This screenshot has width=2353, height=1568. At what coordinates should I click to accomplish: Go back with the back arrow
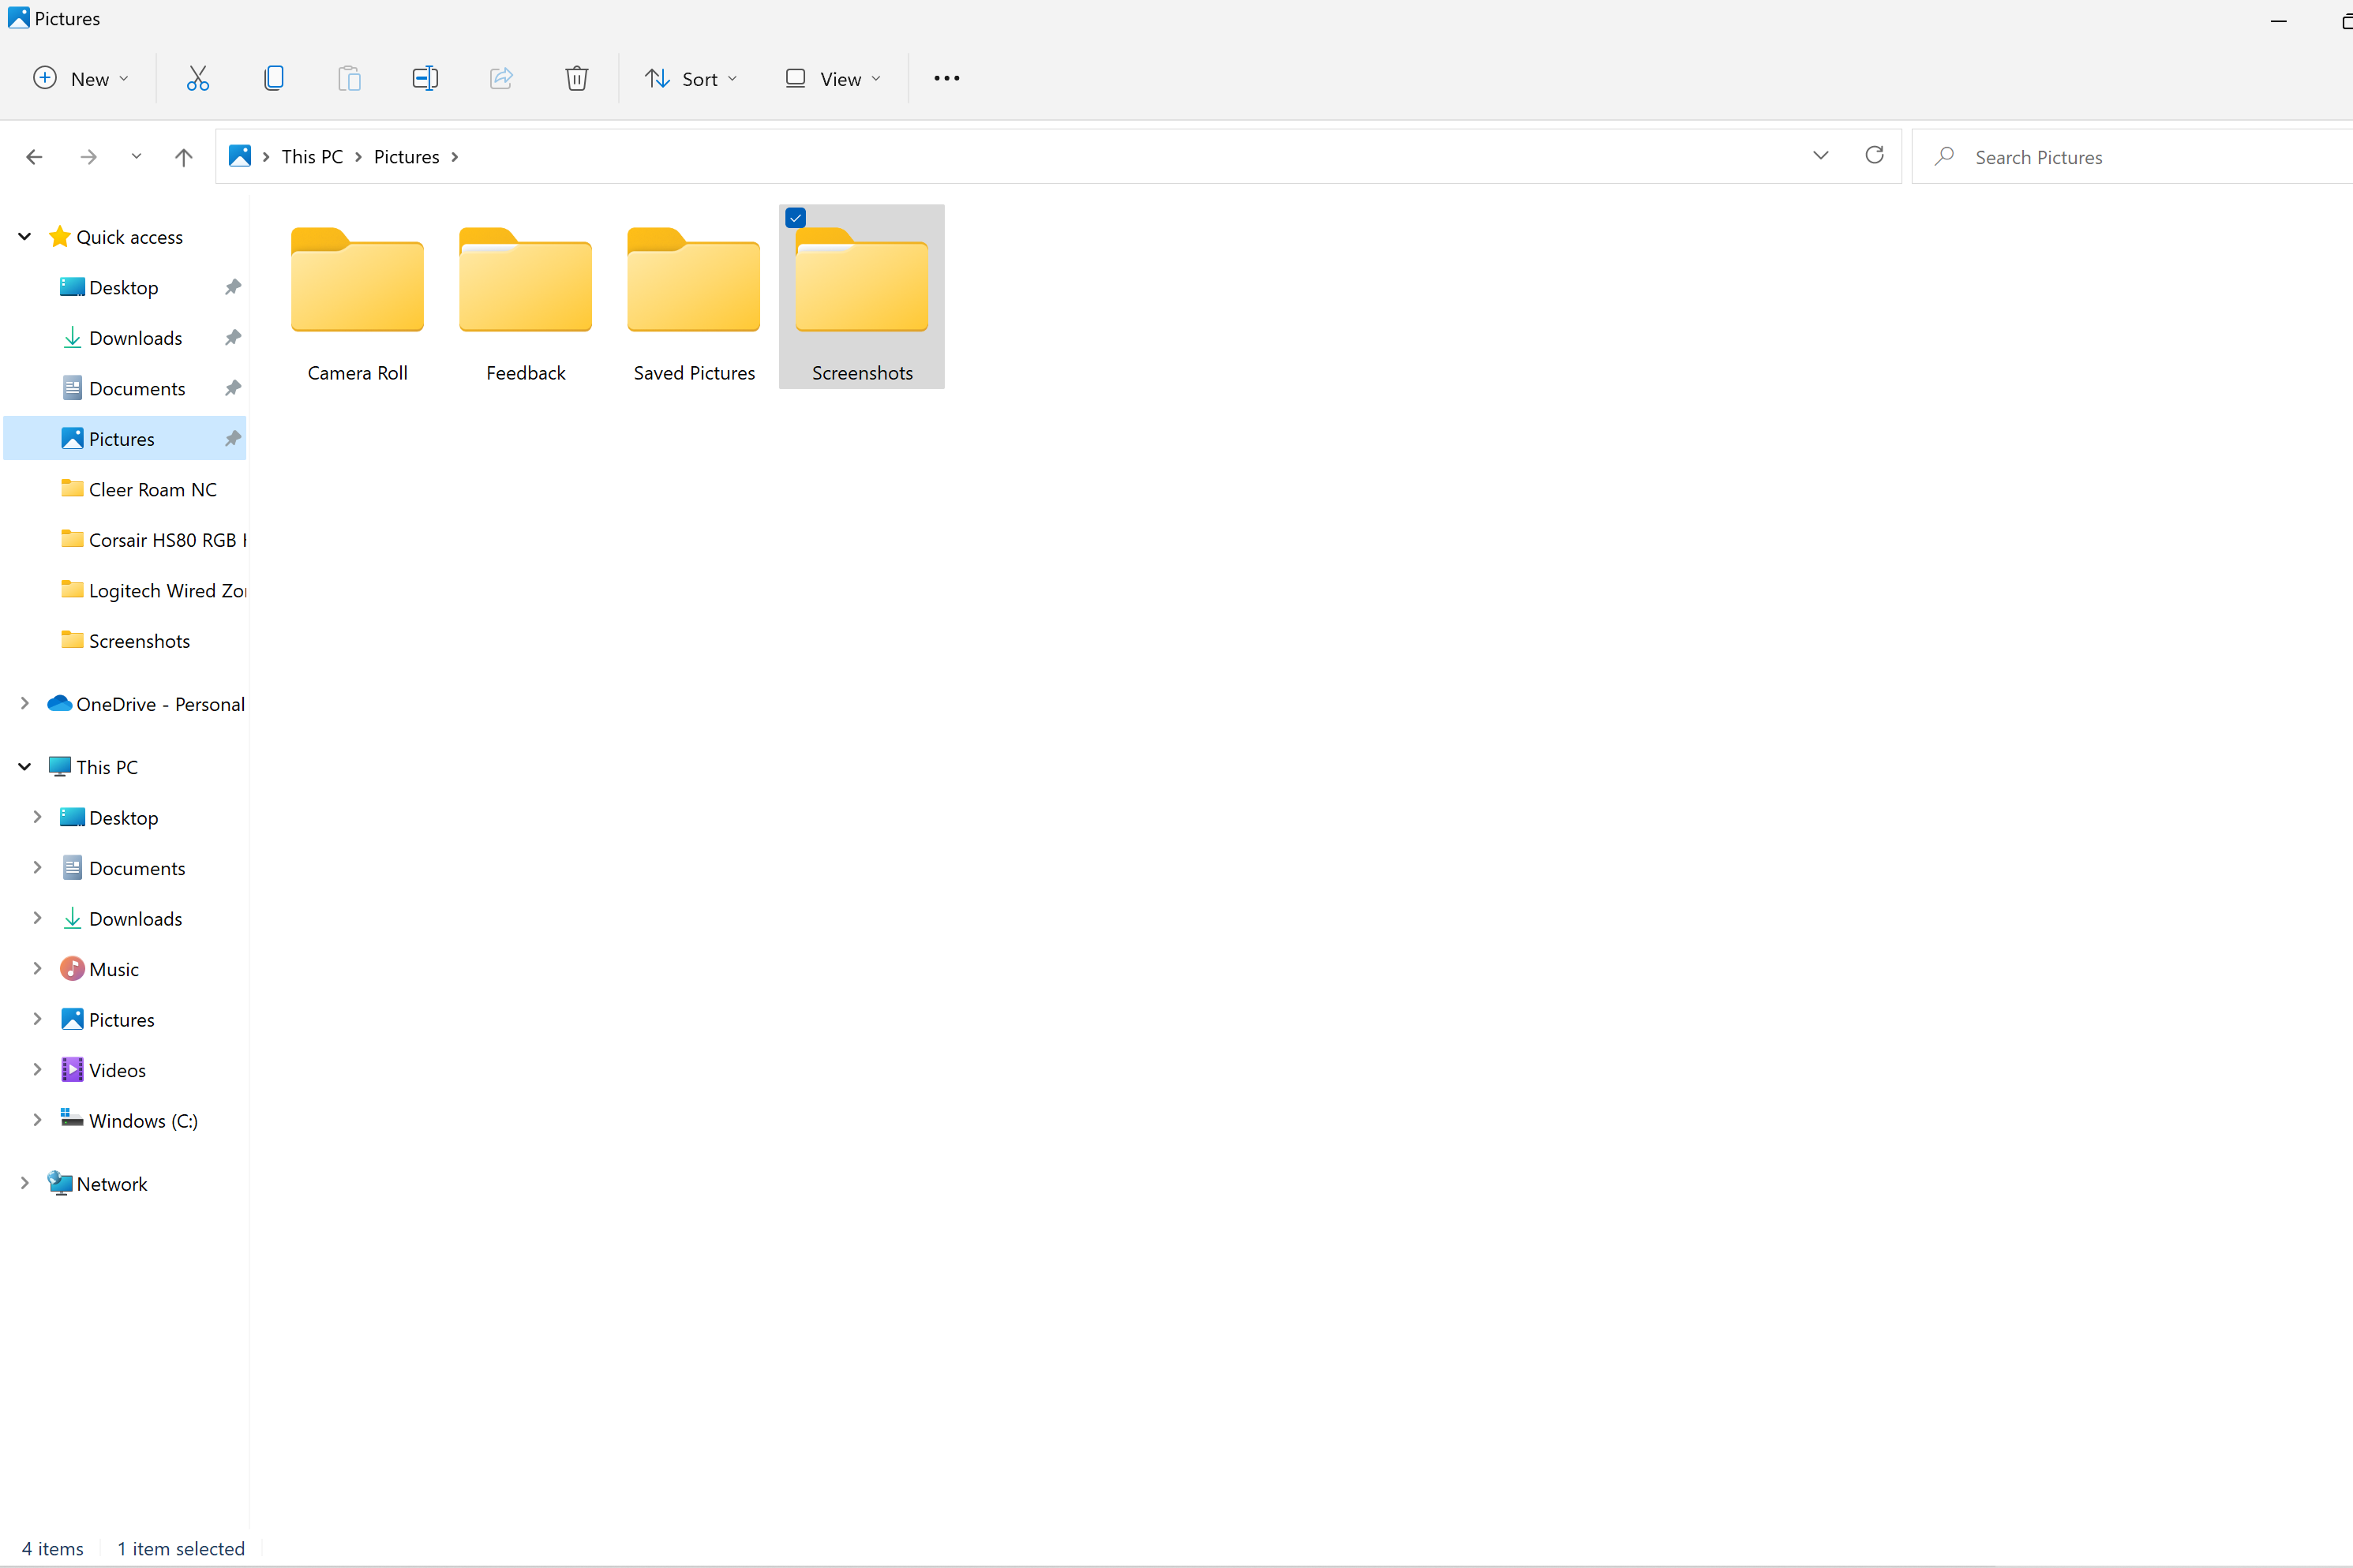click(x=34, y=157)
